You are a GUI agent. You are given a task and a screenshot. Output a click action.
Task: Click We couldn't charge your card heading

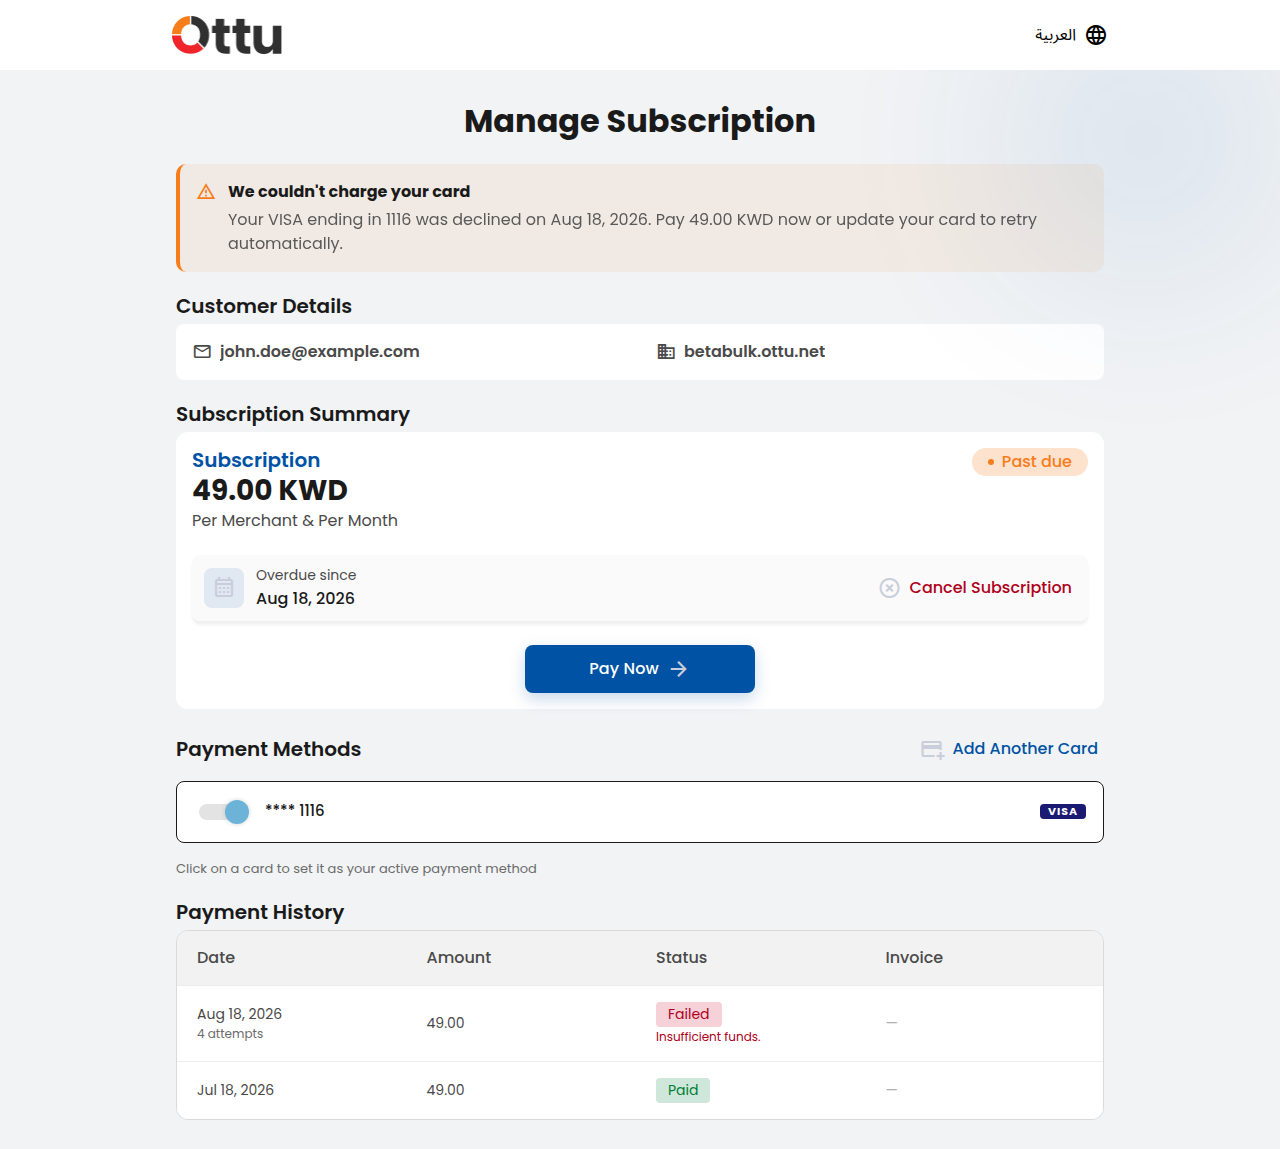click(349, 191)
